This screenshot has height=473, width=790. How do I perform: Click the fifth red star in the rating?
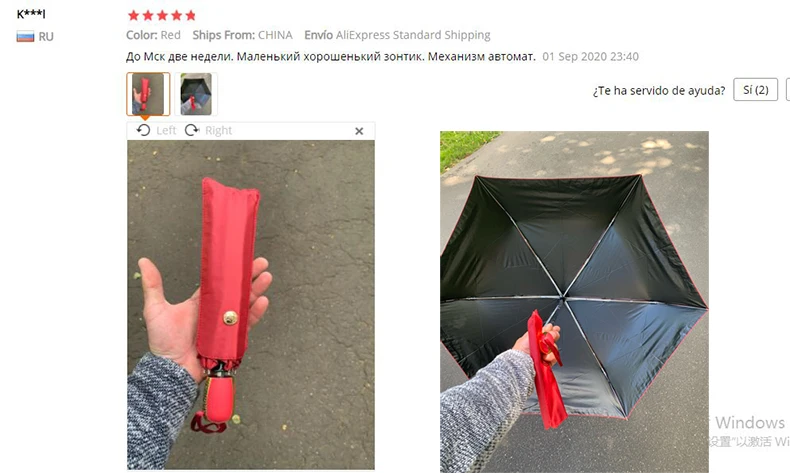point(190,15)
